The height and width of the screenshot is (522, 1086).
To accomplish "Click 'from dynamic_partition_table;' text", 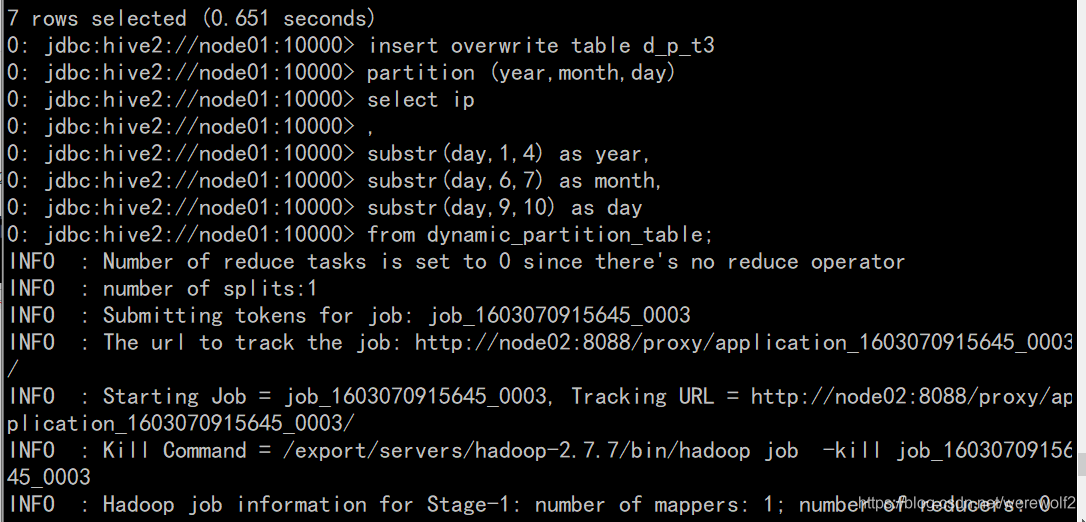I will click(x=540, y=235).
